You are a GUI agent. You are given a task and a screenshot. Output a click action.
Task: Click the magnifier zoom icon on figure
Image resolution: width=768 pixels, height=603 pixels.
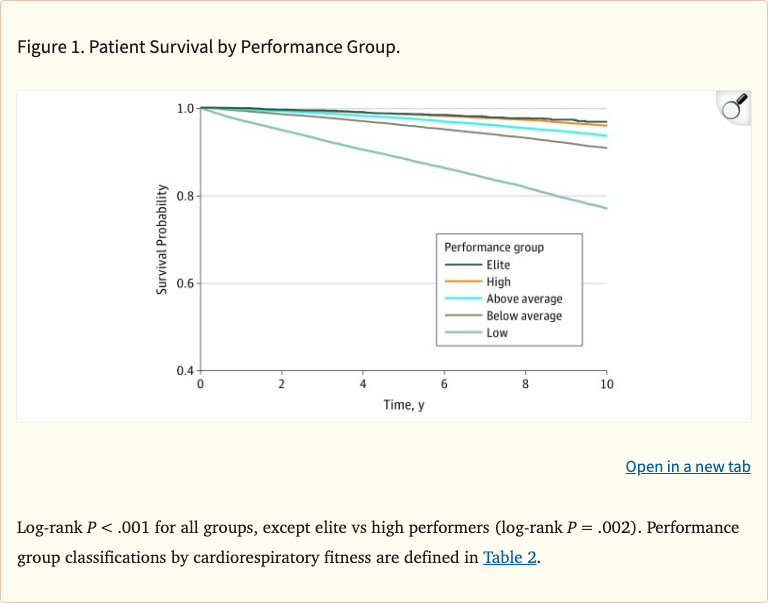pyautogui.click(x=735, y=107)
